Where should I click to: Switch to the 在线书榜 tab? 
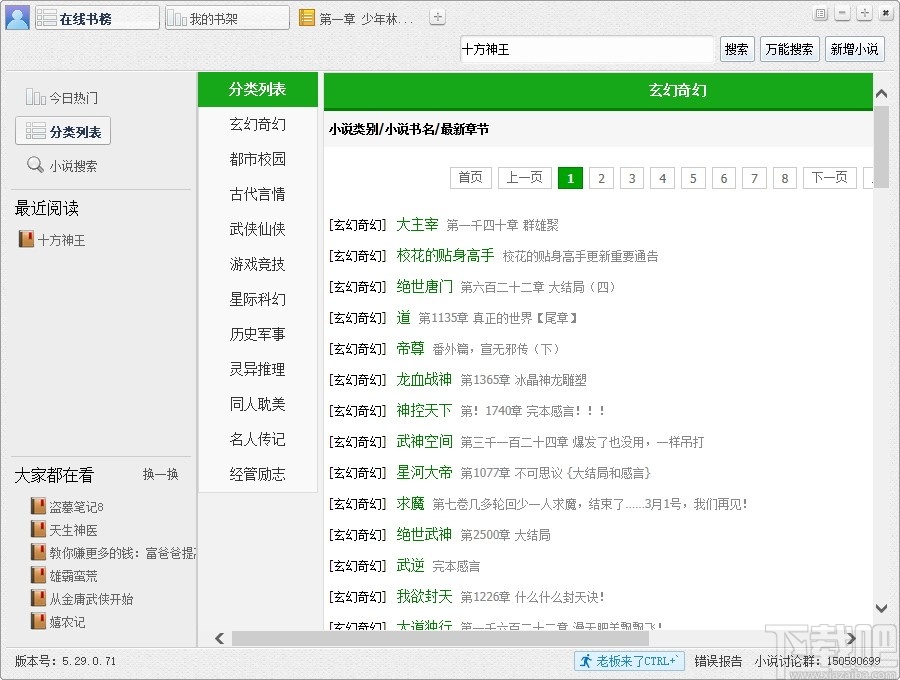(x=95, y=17)
